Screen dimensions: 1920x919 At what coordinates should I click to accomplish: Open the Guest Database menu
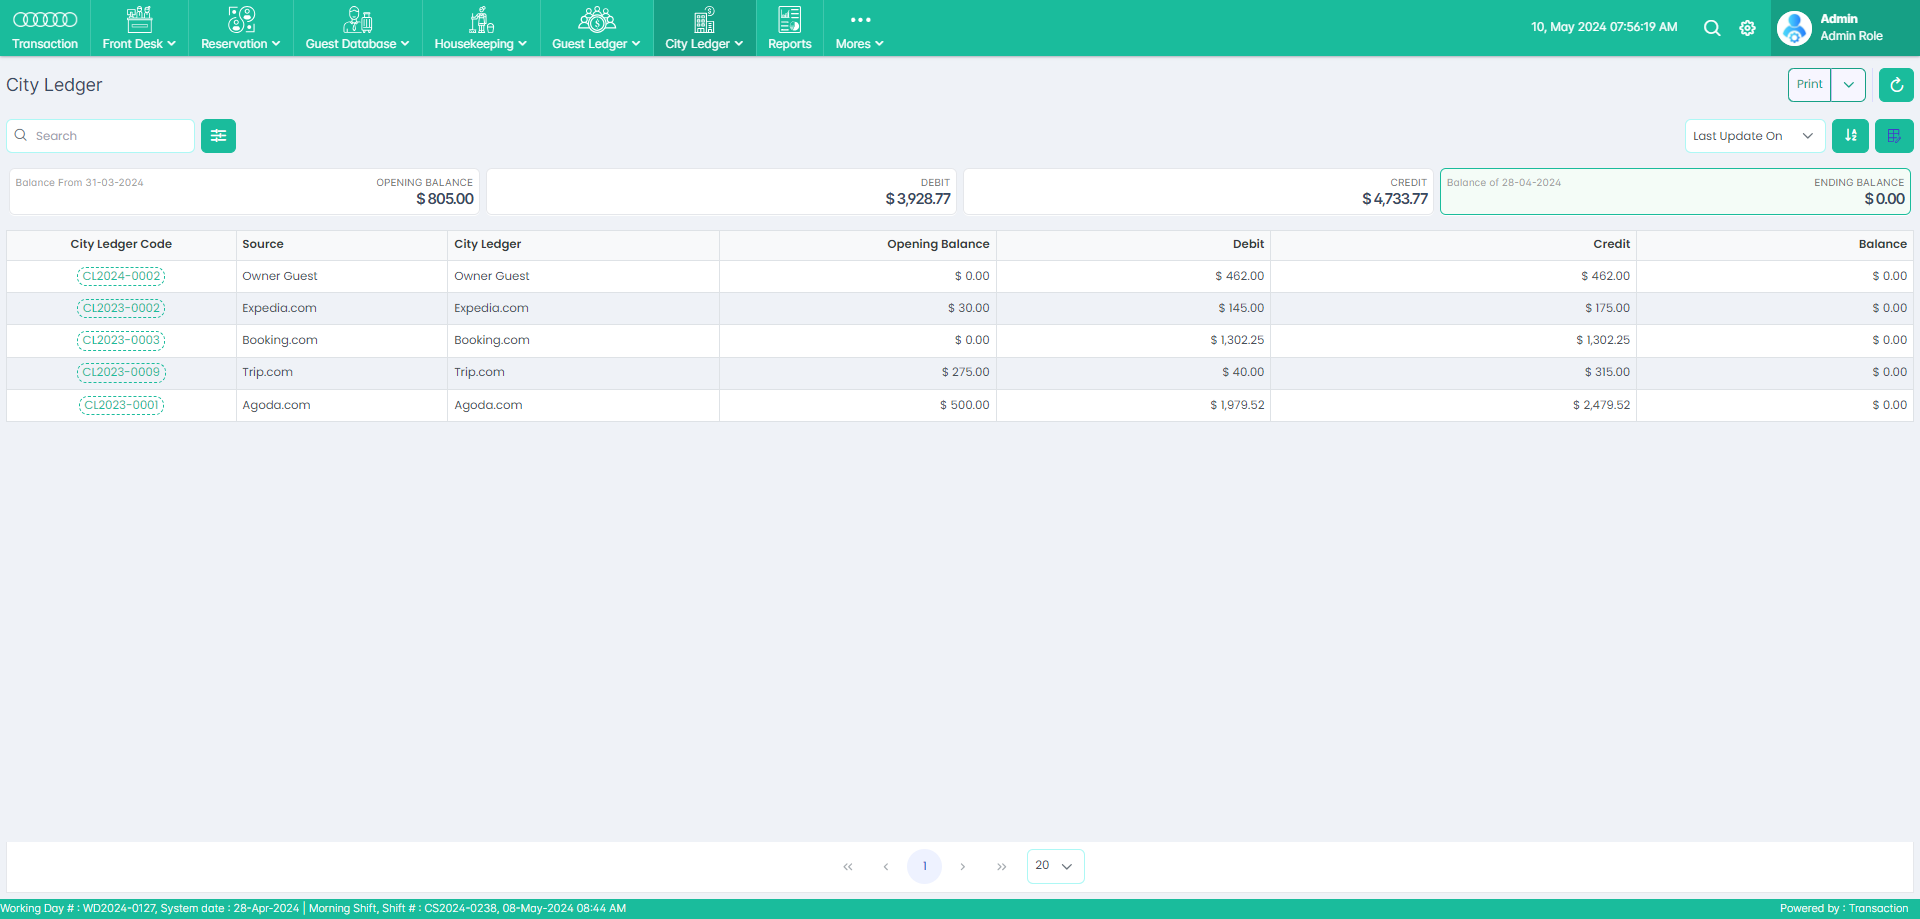[x=357, y=28]
